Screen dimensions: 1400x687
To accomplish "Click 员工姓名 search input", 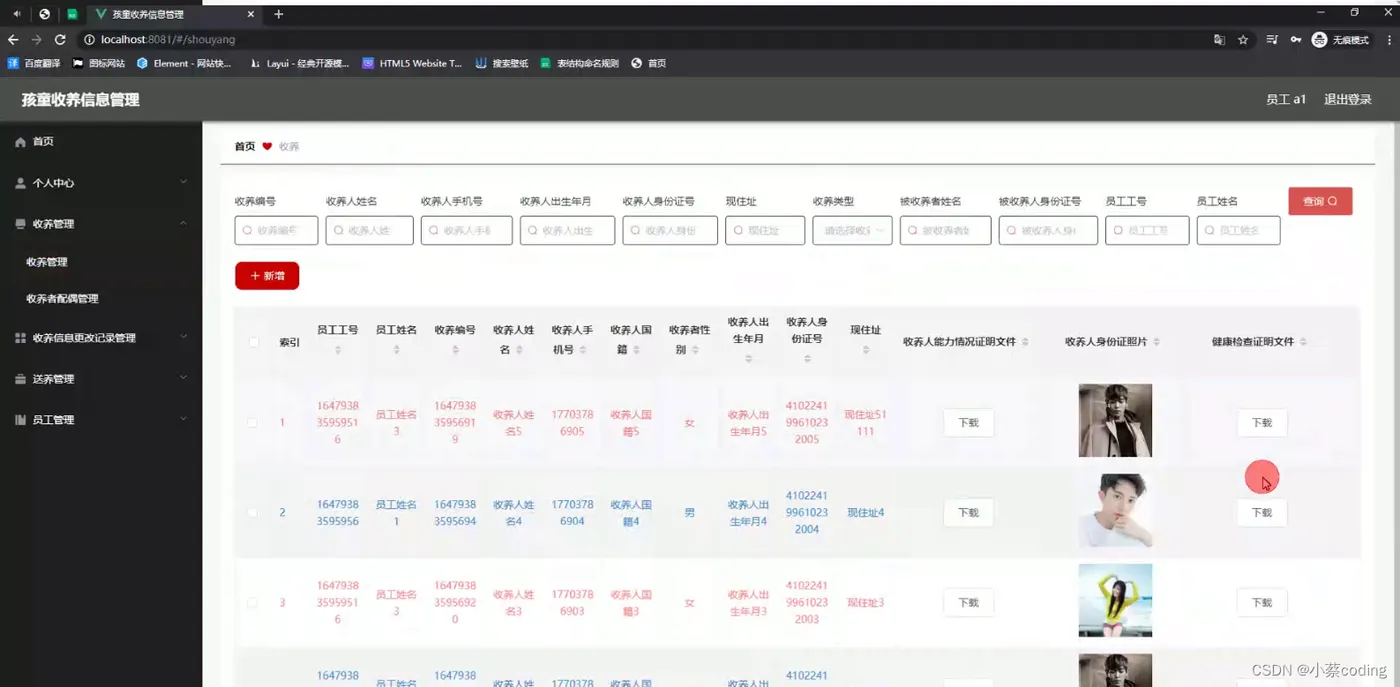I will (x=1238, y=230).
